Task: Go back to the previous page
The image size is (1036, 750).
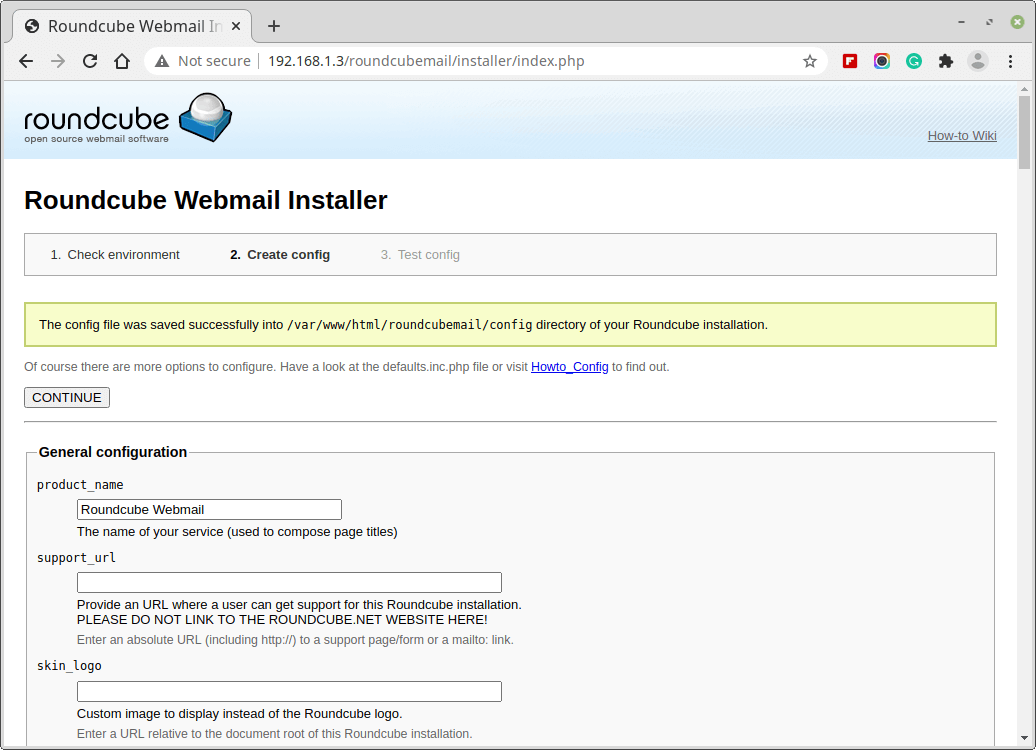Action: (26, 61)
